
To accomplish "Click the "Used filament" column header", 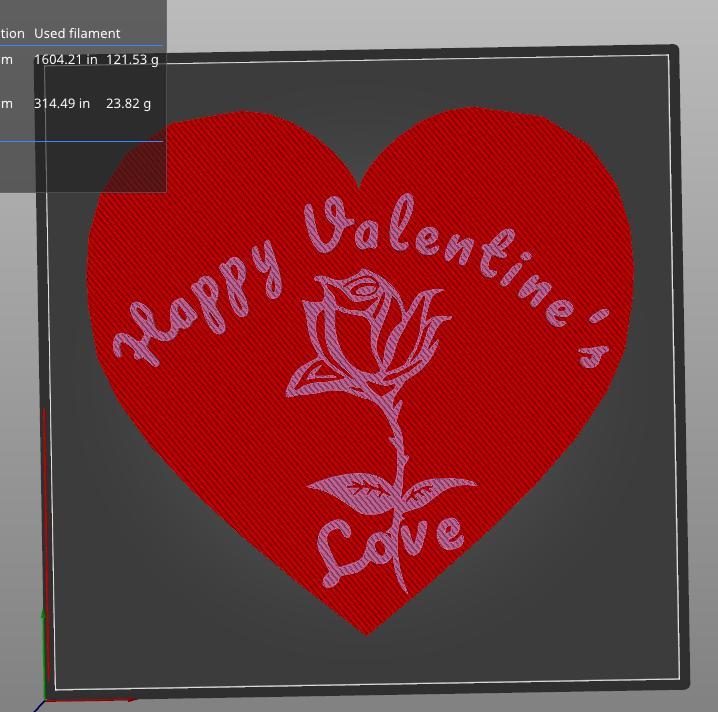I will pos(77,33).
